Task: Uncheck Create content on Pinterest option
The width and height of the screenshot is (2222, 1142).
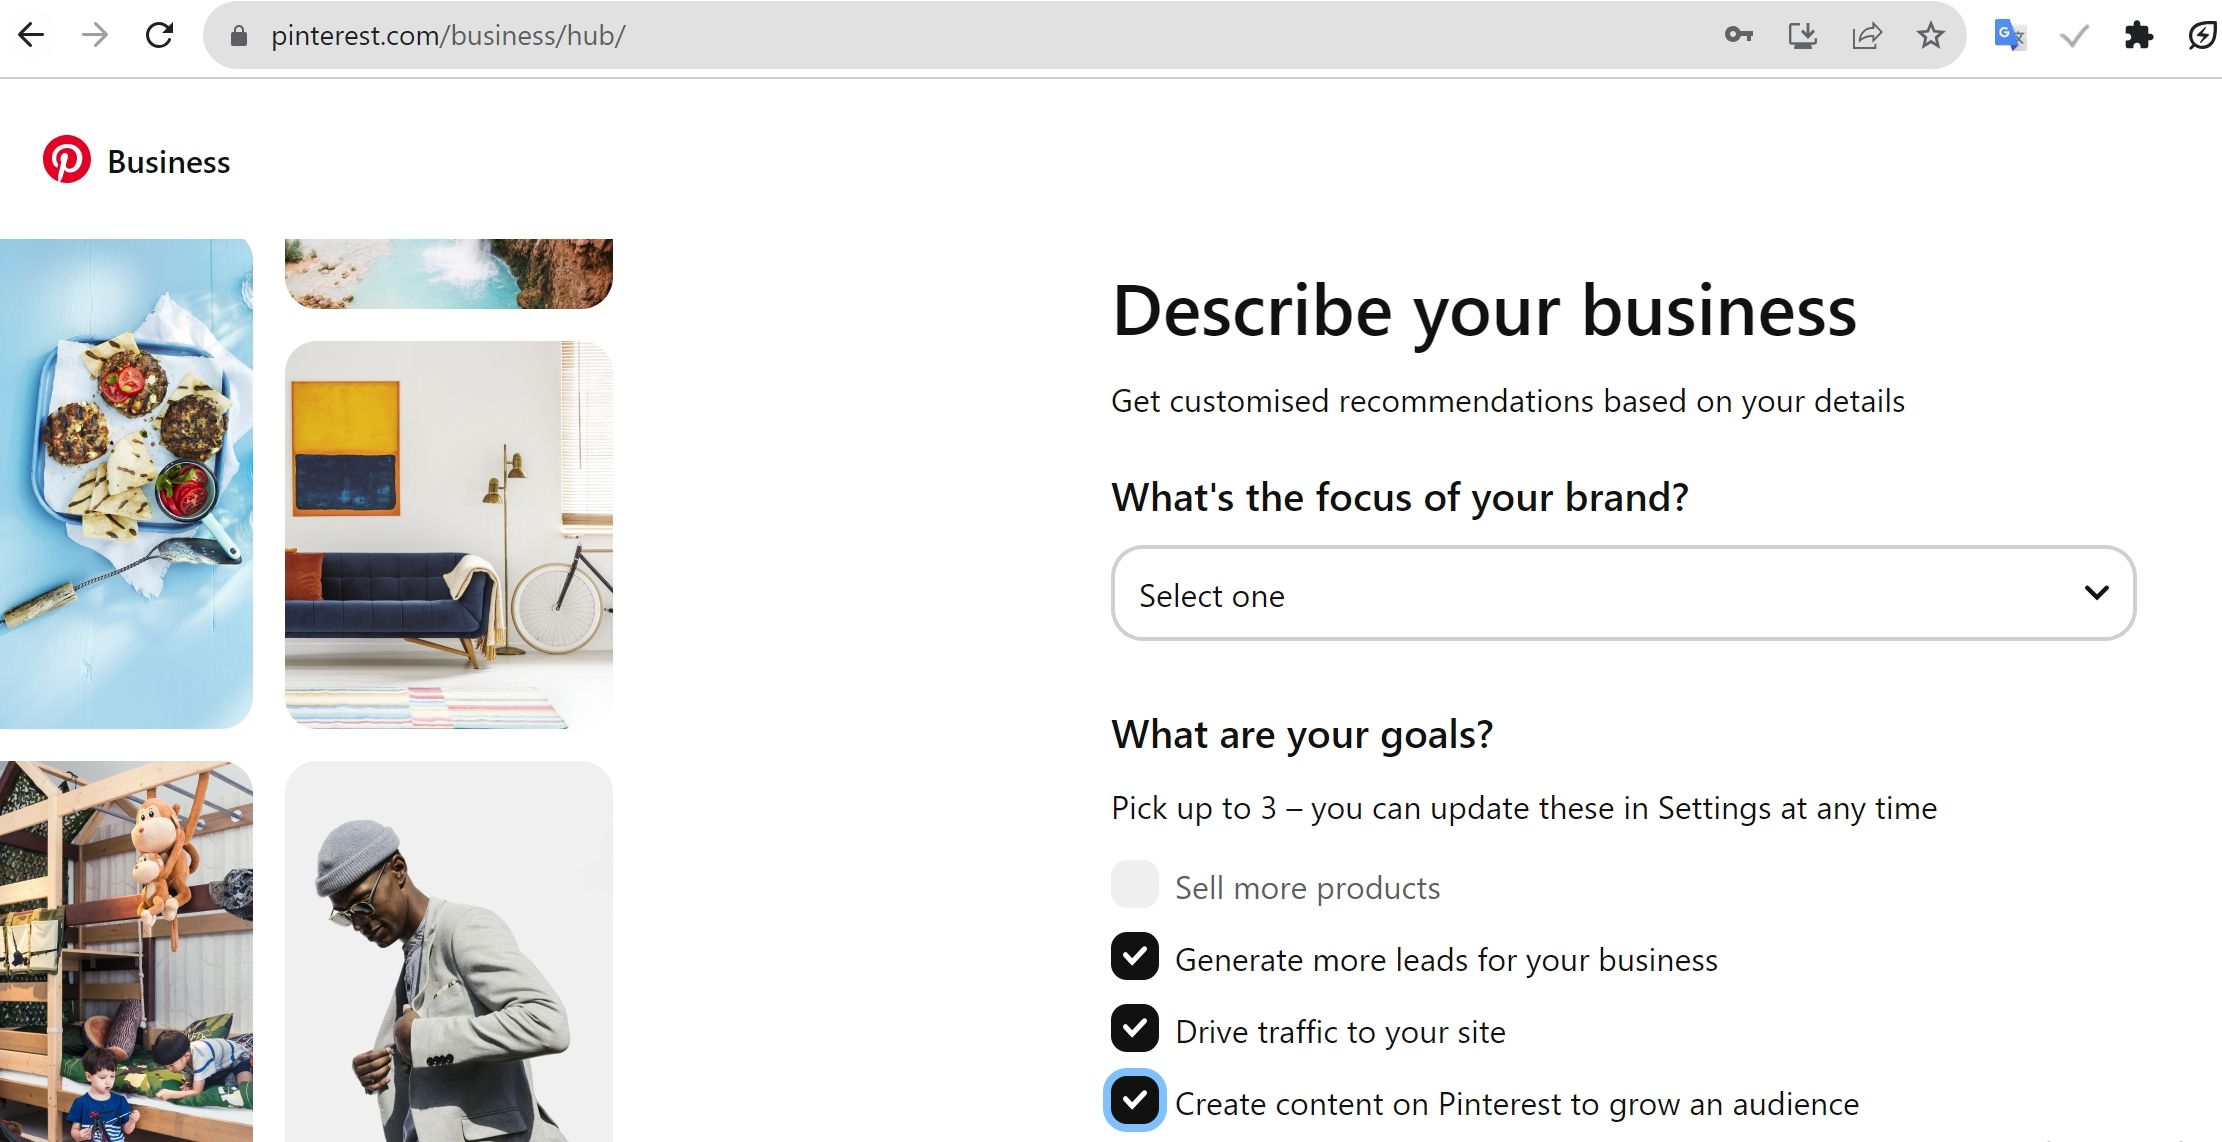Action: pyautogui.click(x=1134, y=1101)
